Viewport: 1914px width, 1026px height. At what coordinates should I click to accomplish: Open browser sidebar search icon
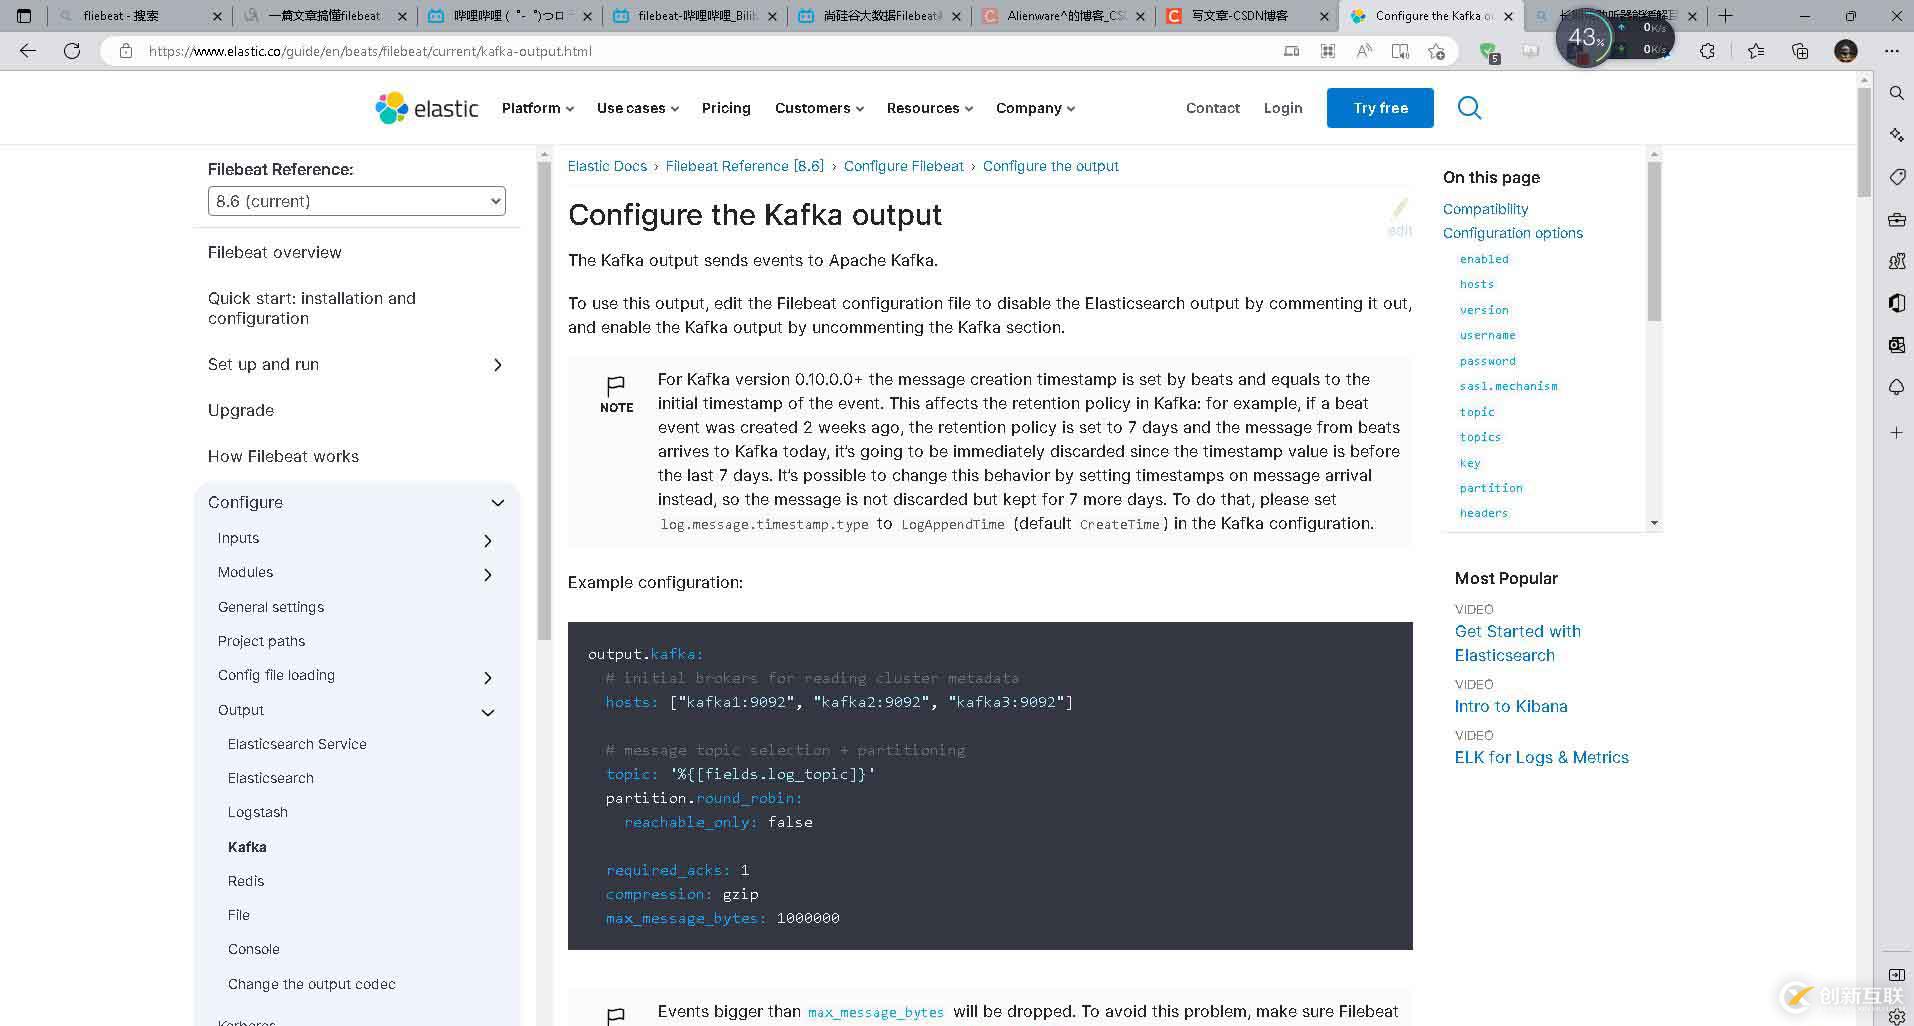[x=1896, y=93]
